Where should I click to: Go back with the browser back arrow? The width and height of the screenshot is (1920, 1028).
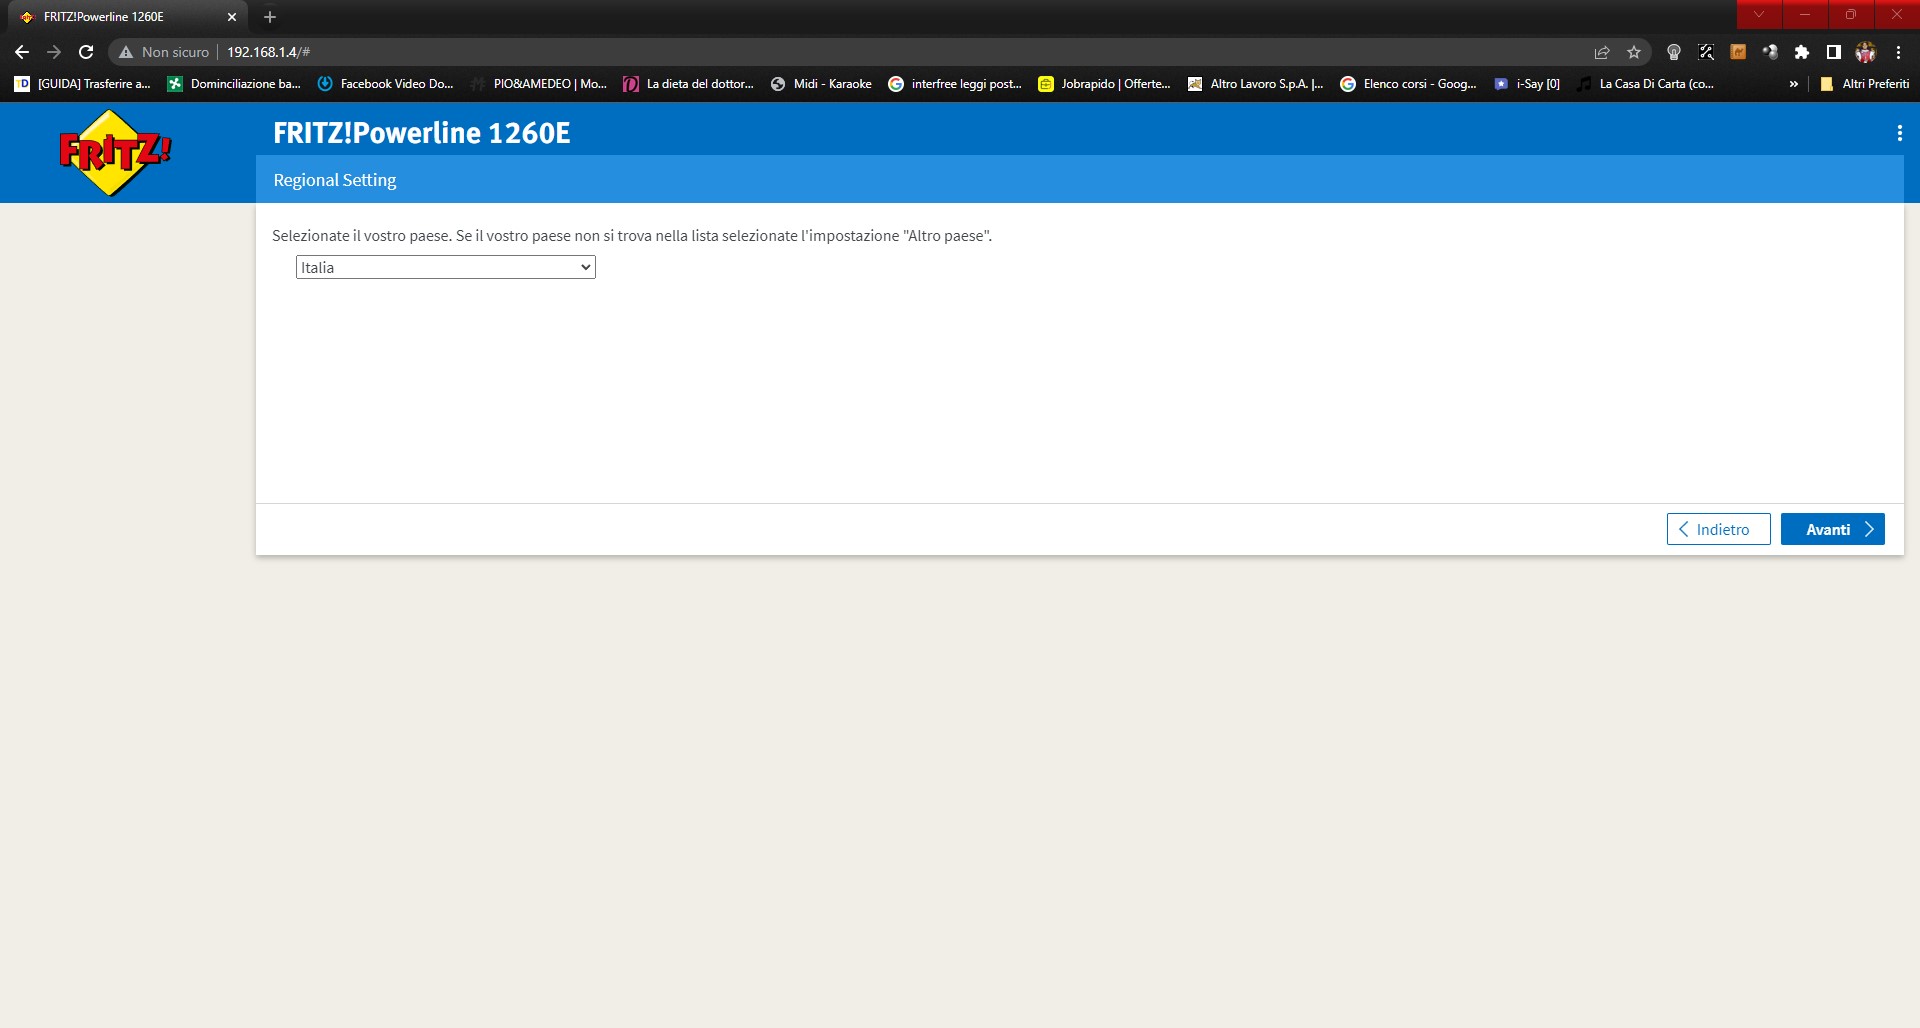(22, 52)
